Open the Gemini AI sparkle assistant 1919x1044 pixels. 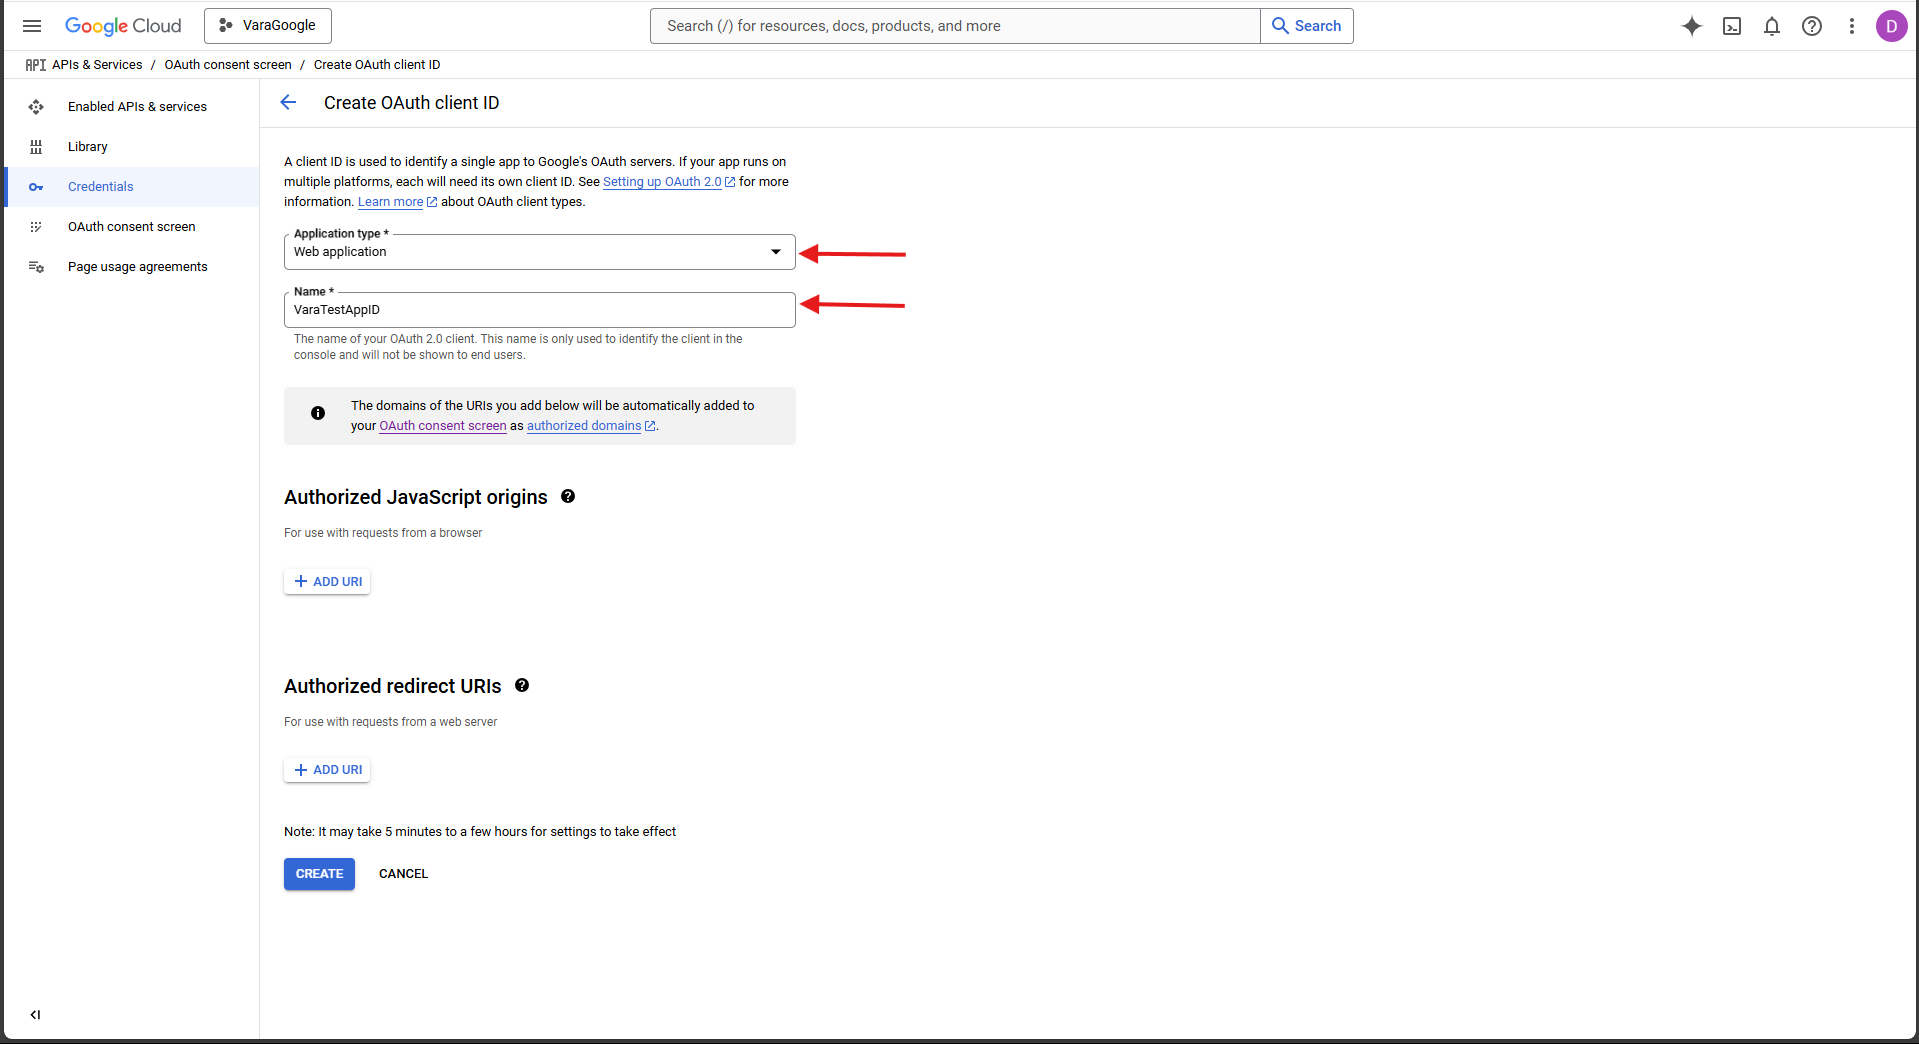[1692, 26]
